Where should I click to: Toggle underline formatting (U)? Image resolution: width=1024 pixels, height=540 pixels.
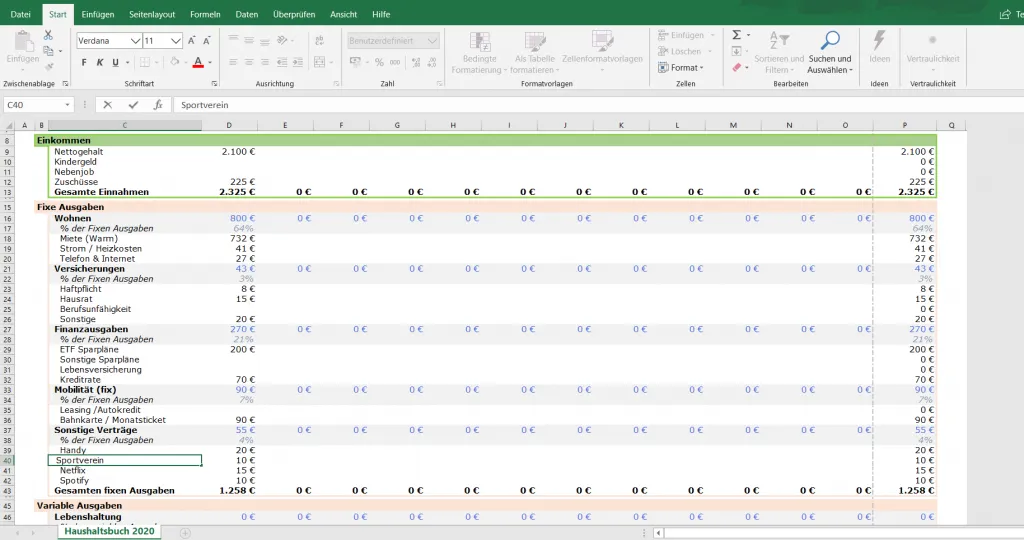pos(115,62)
